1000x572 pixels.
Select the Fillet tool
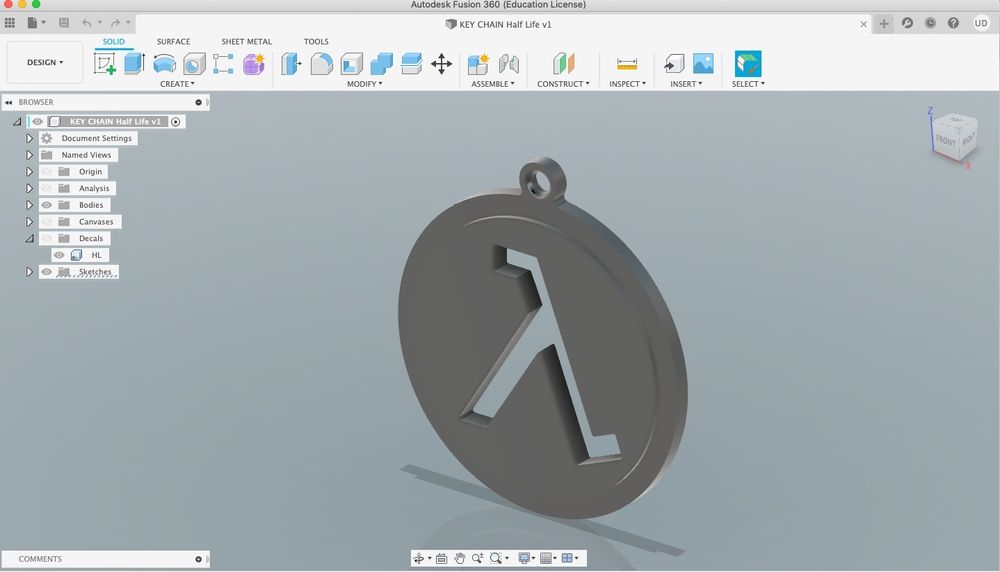pos(321,64)
